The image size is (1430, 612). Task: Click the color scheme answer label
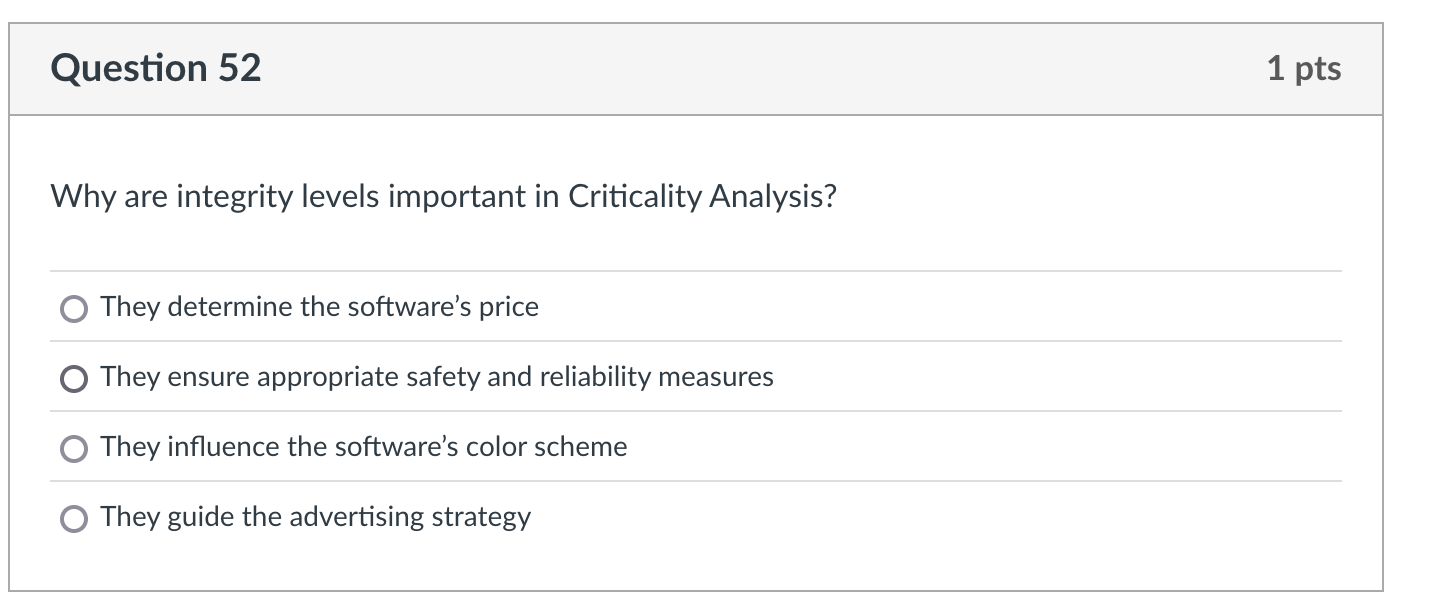coord(362,447)
